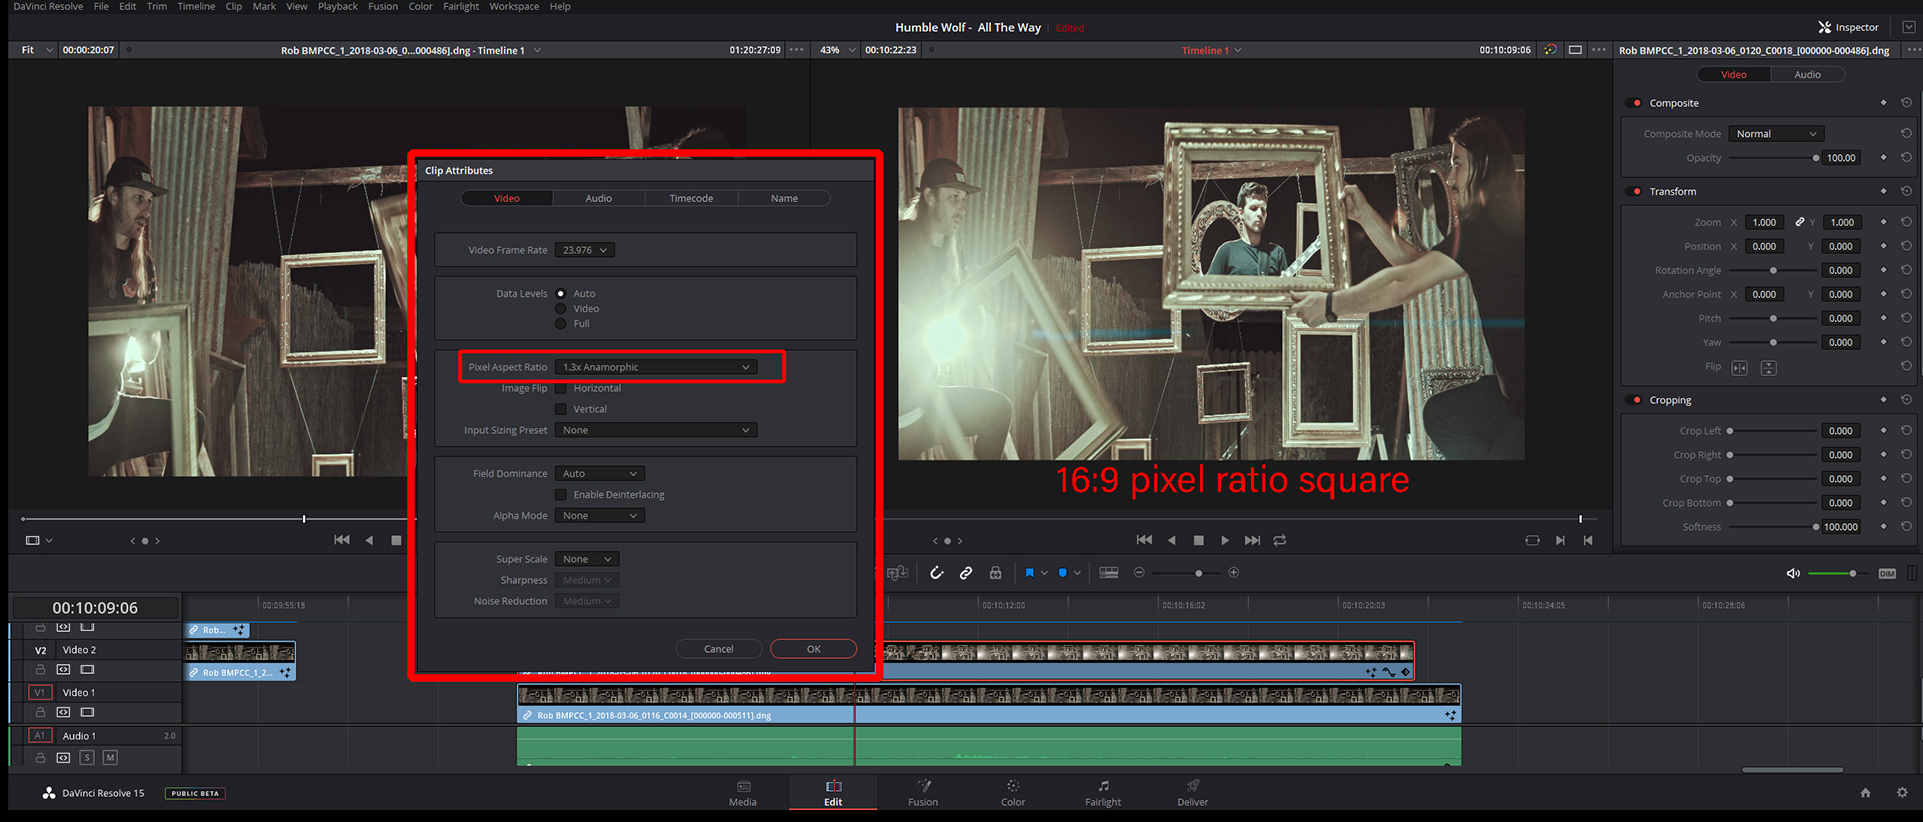This screenshot has height=822, width=1923.
Task: Check Enable Deinterlacing option
Action: (x=561, y=495)
